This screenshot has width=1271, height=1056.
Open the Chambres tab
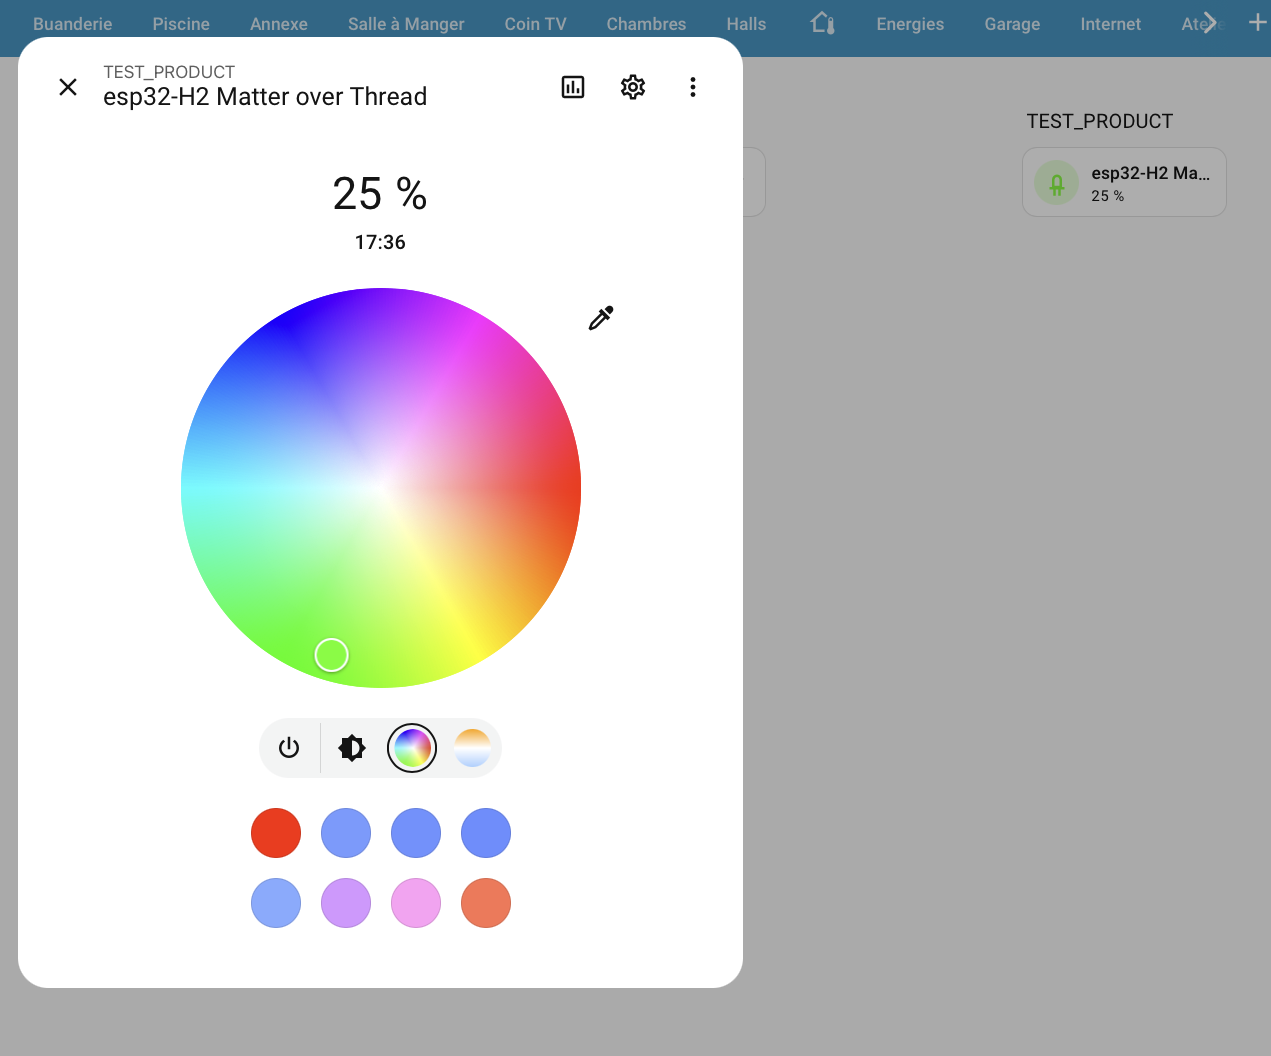(645, 23)
